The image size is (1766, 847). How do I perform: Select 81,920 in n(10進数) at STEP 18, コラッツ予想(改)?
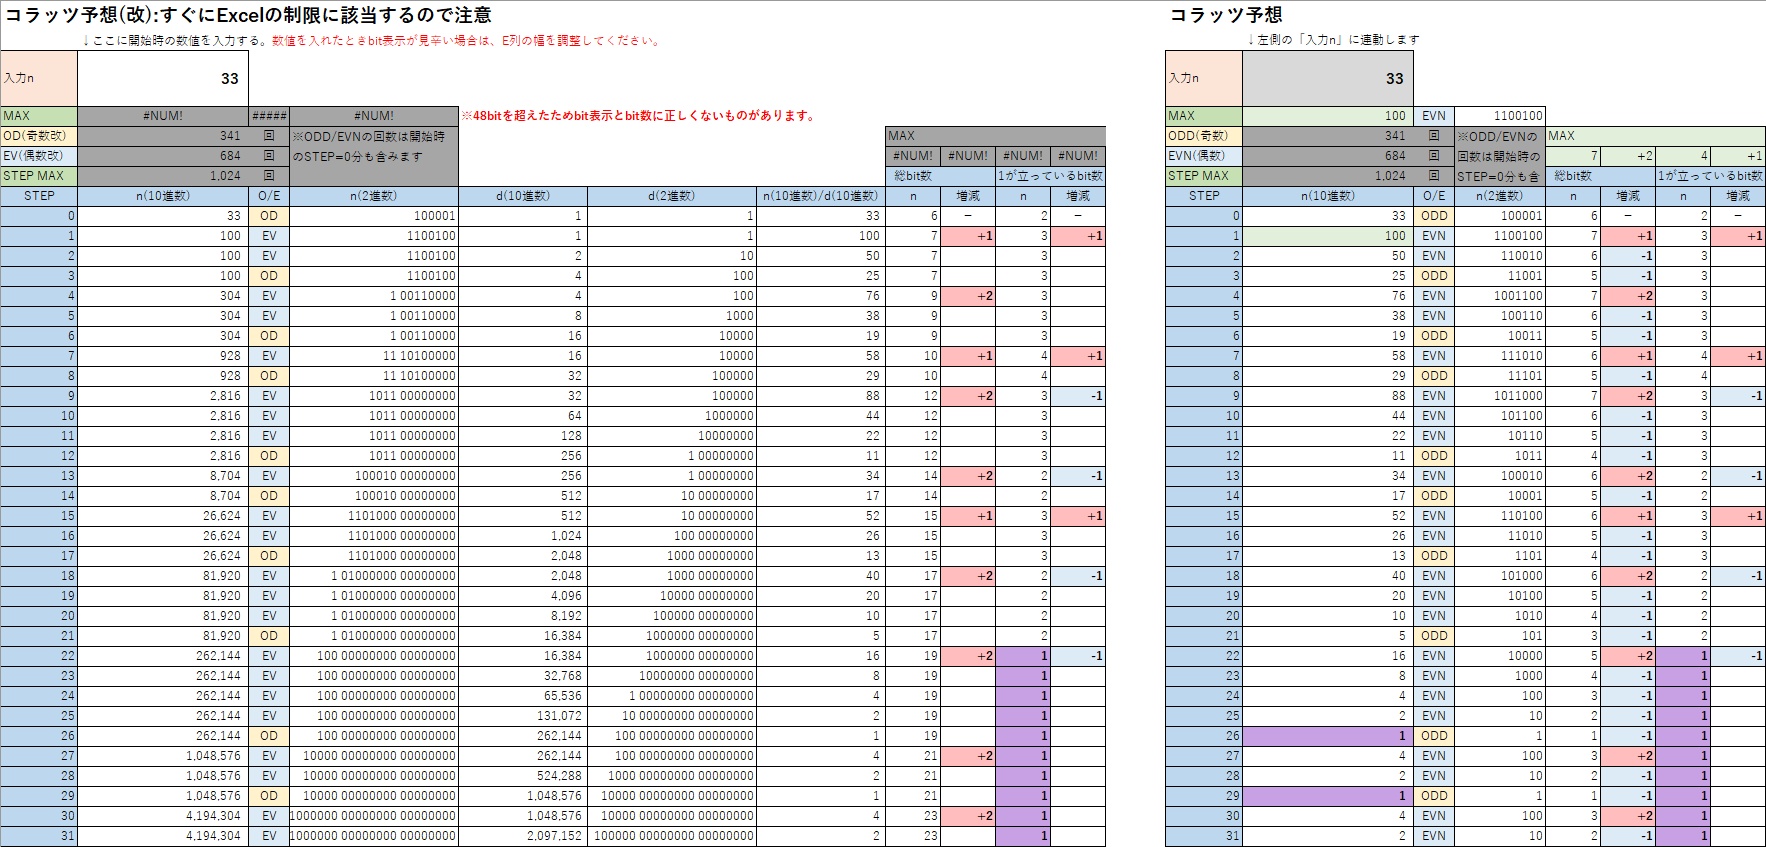(163, 576)
